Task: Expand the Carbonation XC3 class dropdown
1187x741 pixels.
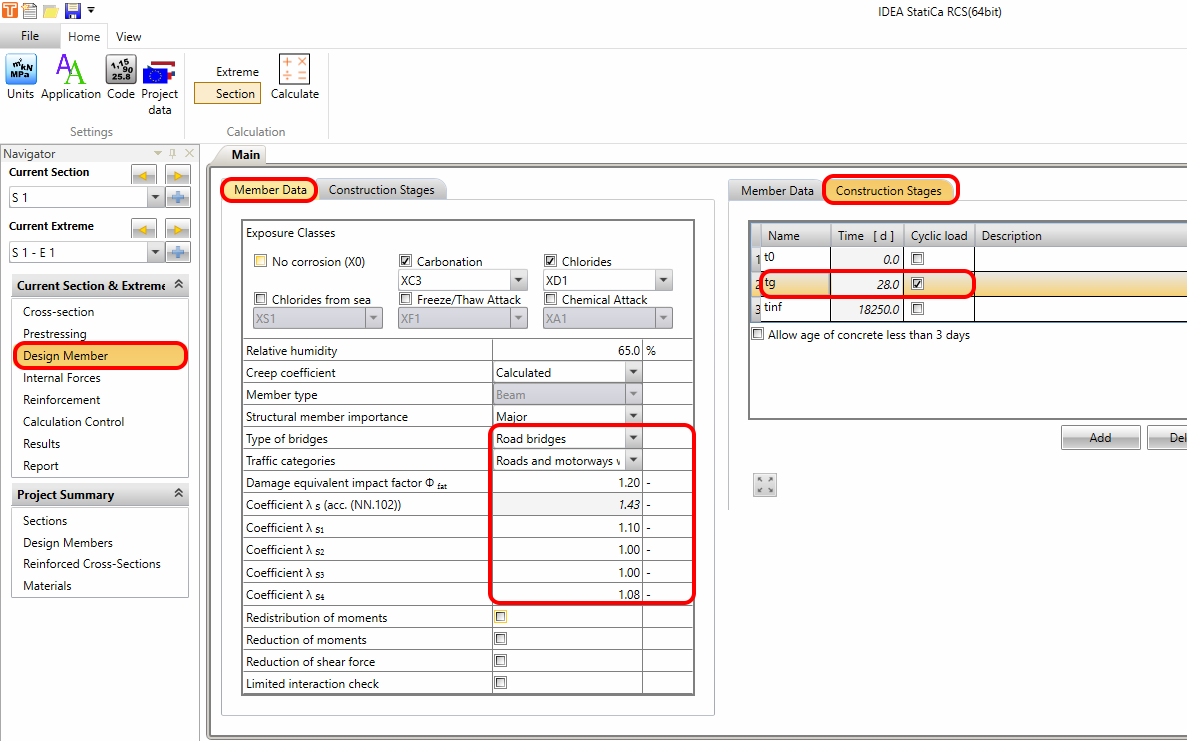Action: pos(517,281)
